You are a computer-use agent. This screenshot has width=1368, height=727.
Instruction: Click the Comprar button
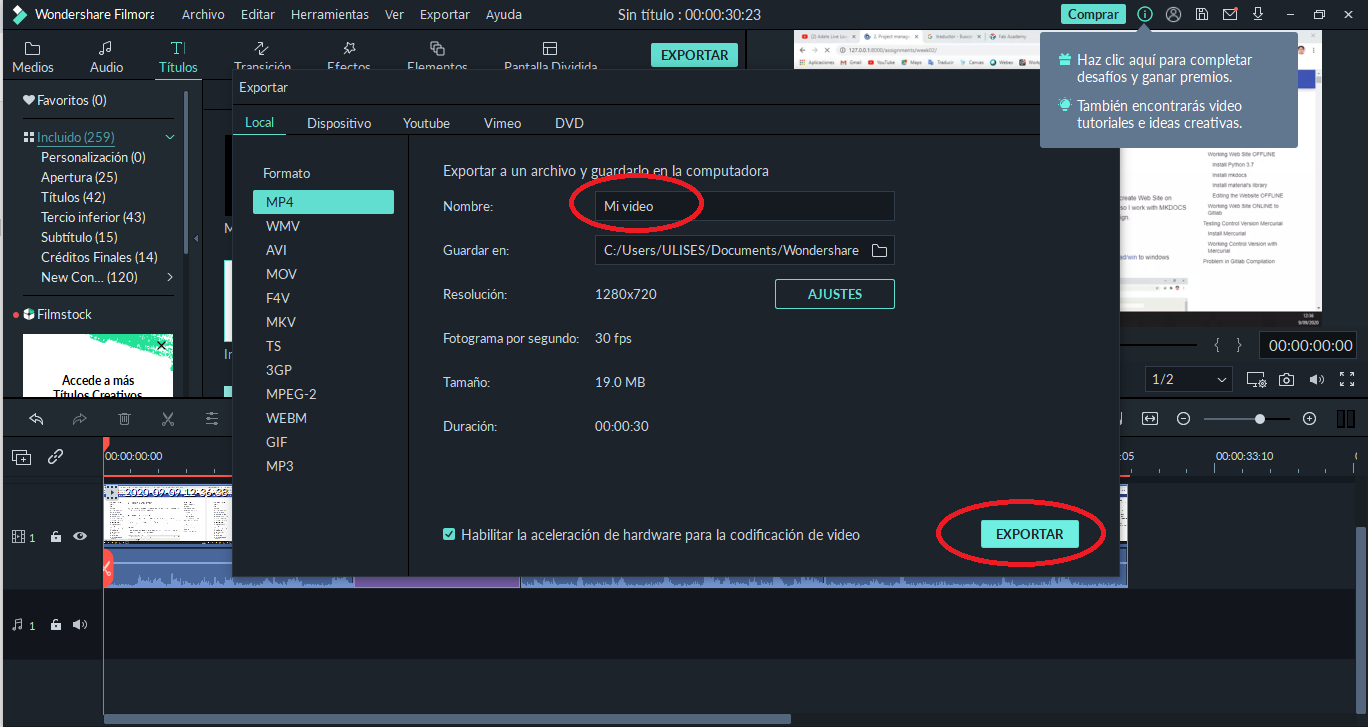point(1093,14)
